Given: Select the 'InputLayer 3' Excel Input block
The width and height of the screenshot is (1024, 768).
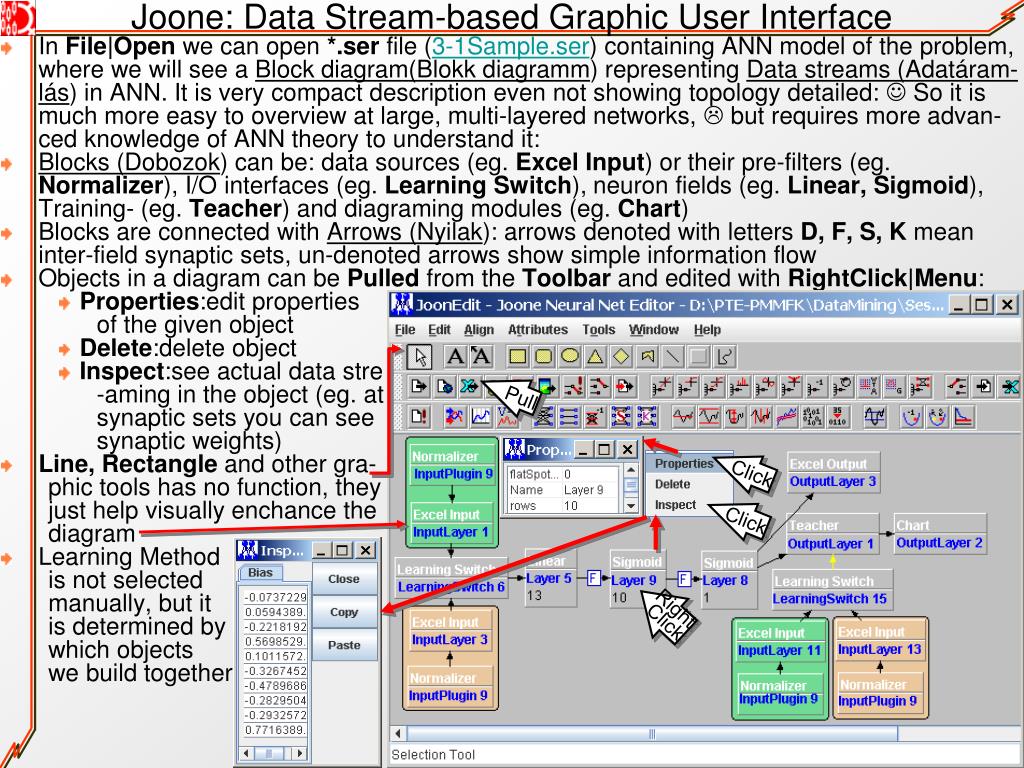Looking at the screenshot, I should [451, 632].
